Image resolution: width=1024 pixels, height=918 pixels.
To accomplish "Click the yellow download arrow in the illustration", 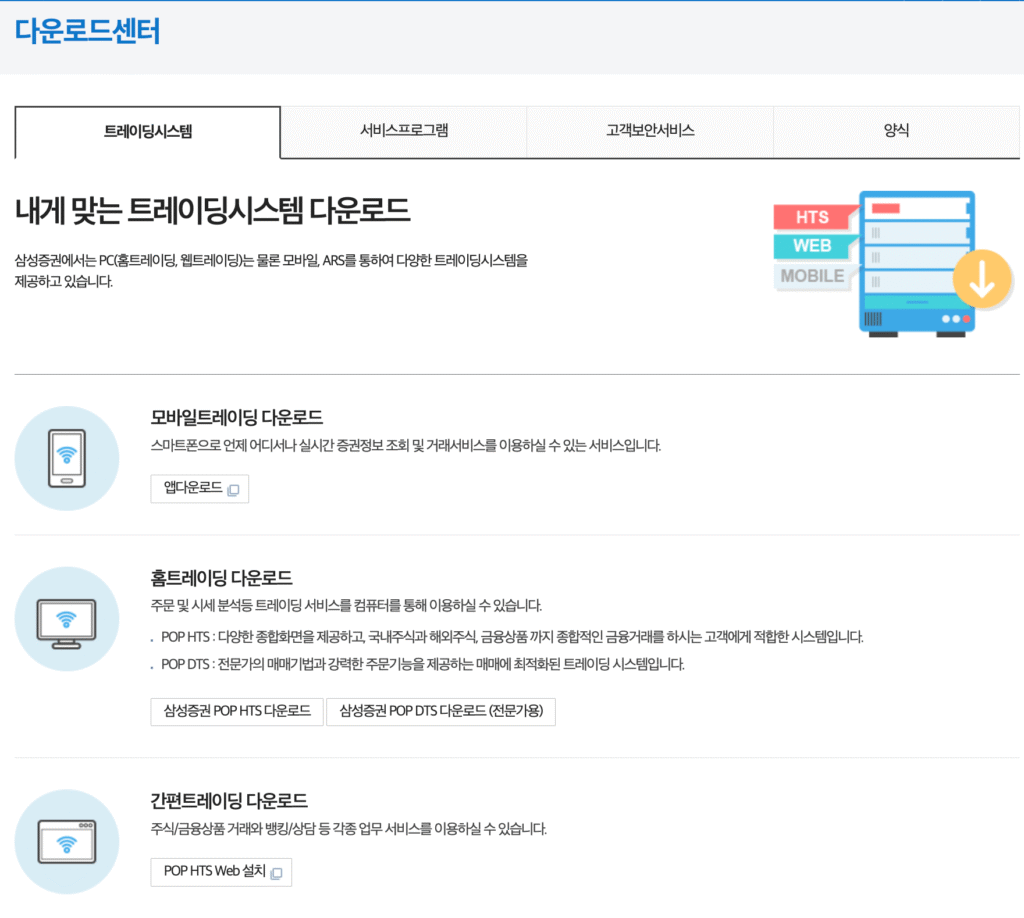I will [x=983, y=277].
